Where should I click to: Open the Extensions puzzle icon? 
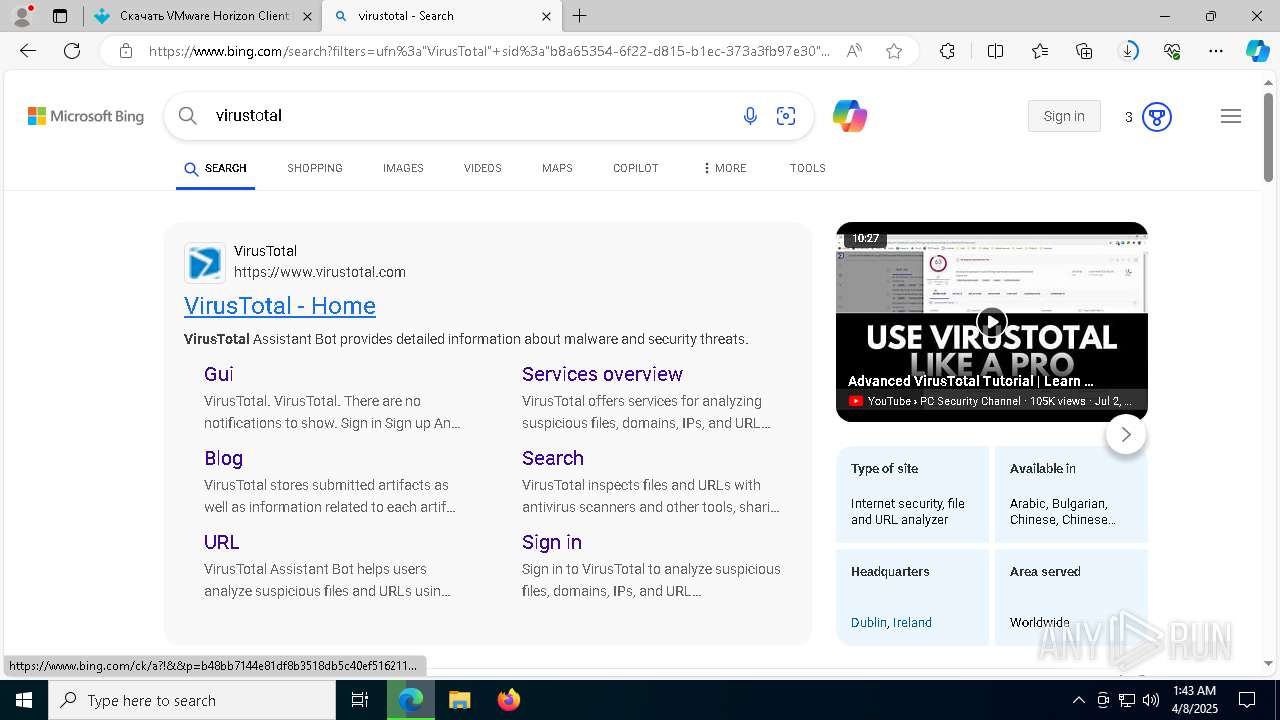coord(947,51)
